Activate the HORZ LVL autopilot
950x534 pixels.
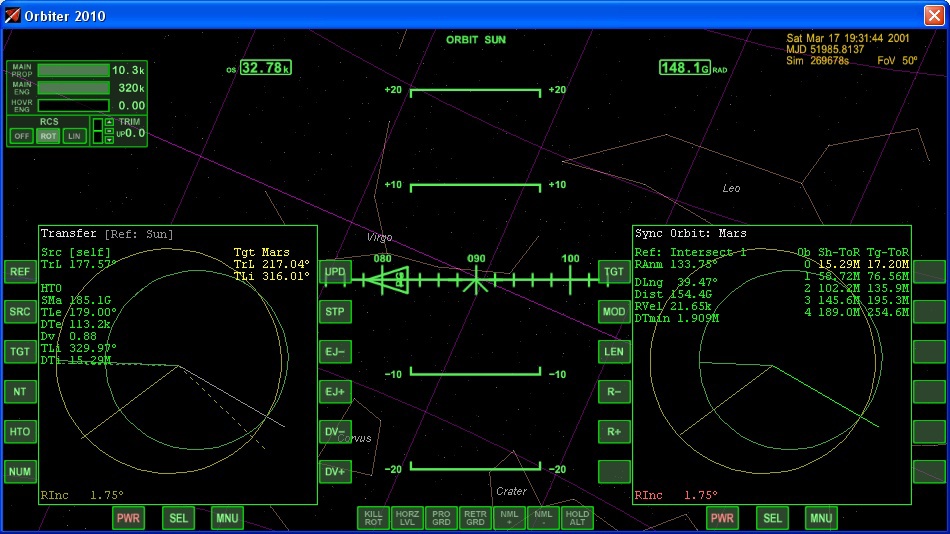(407, 518)
